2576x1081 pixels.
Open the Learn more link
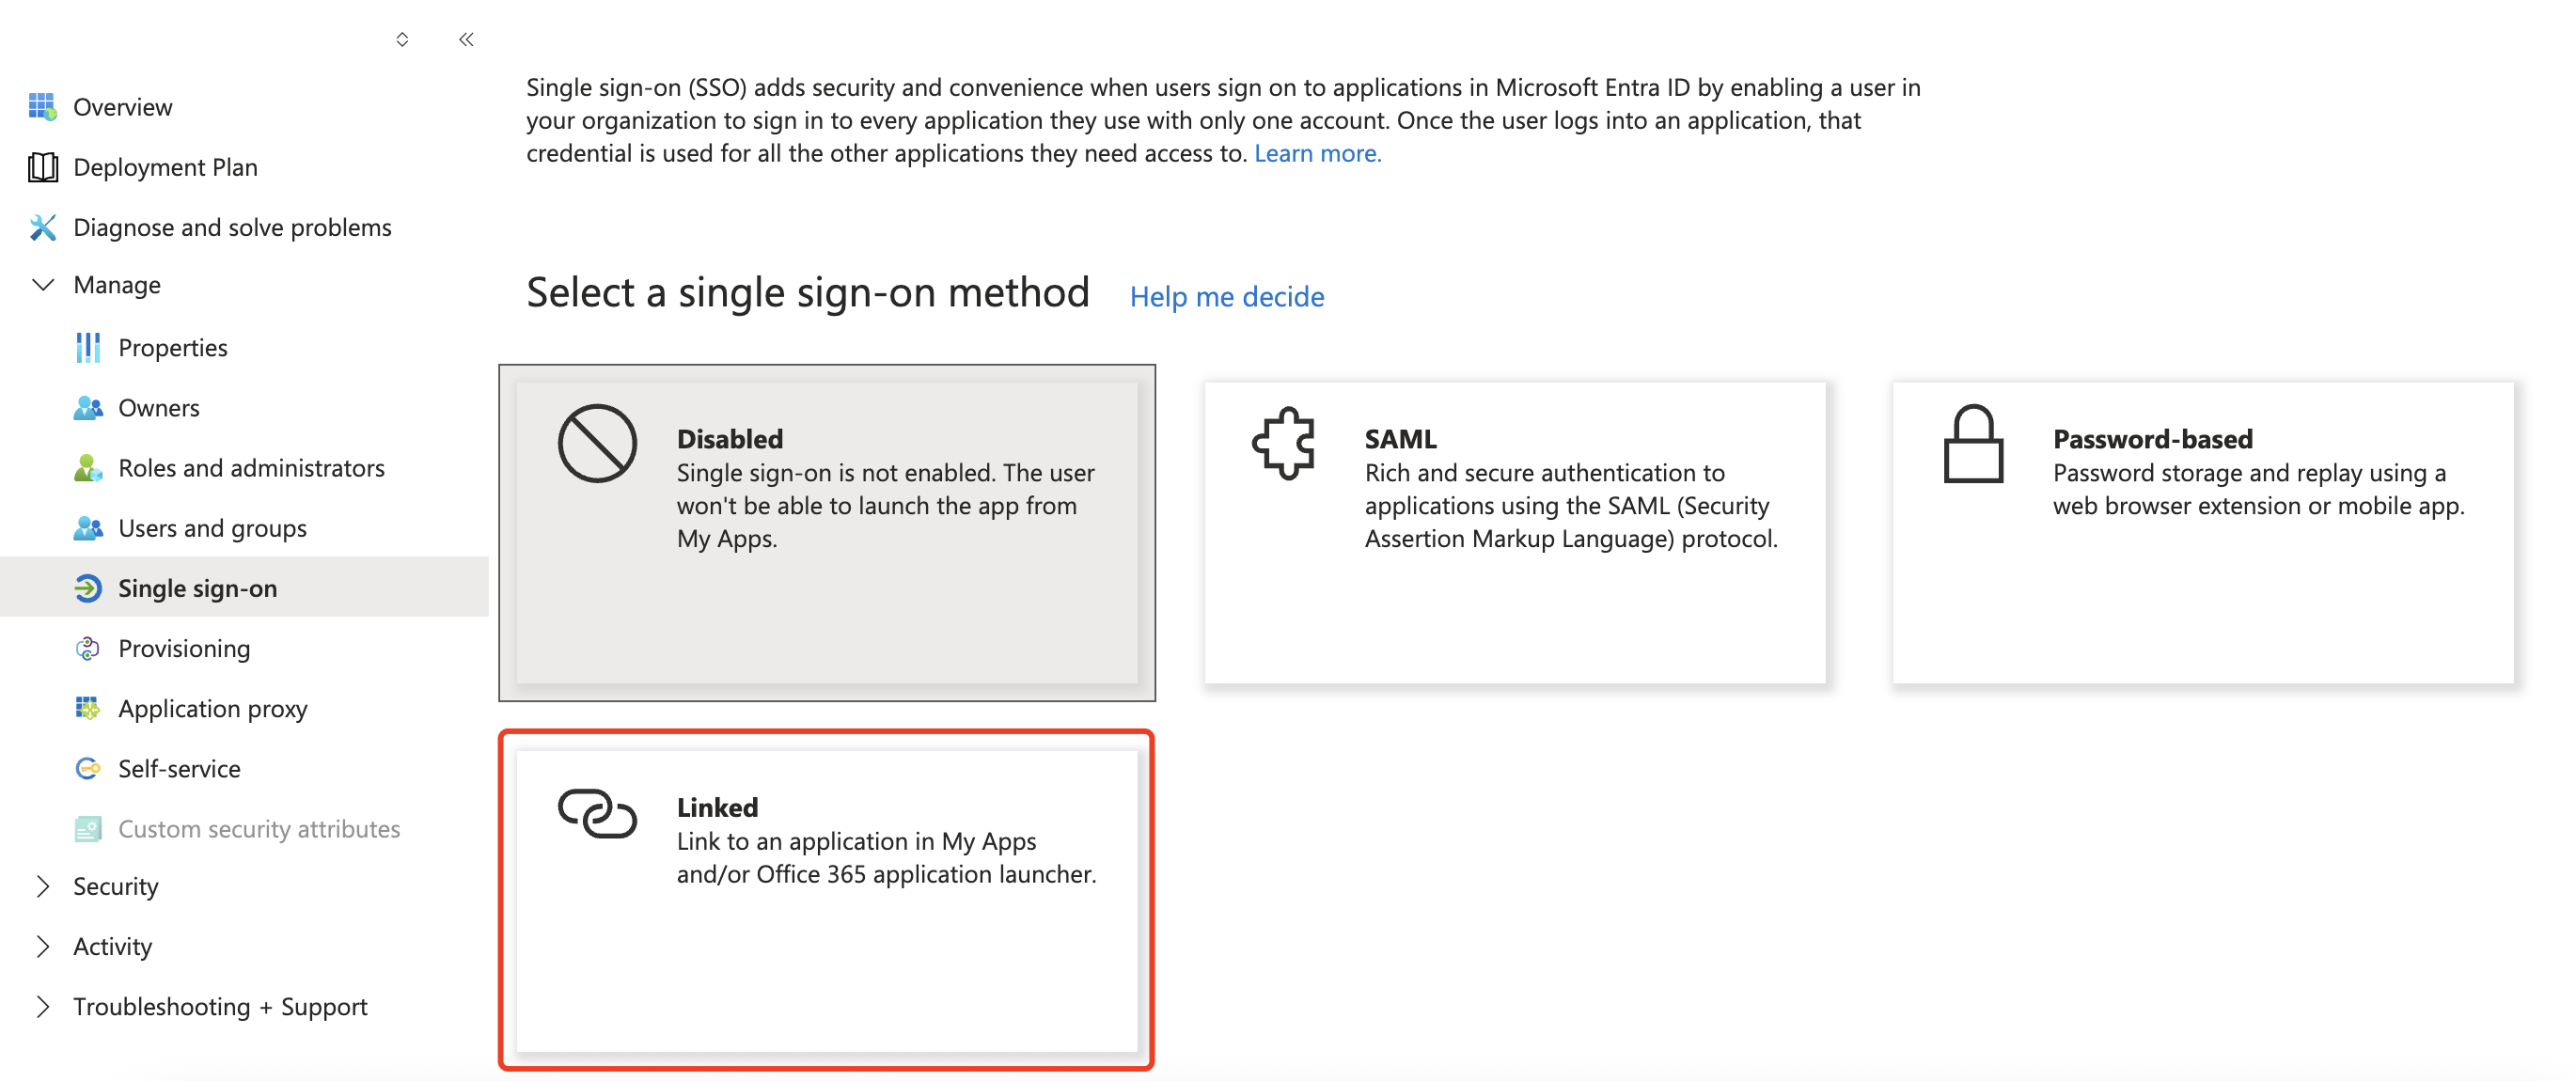1317,153
